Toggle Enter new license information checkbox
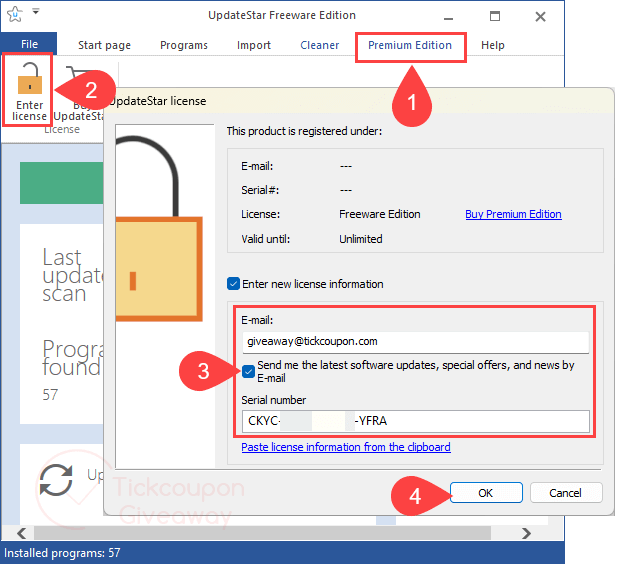Screen dimensions: 617x564 (x=233, y=284)
